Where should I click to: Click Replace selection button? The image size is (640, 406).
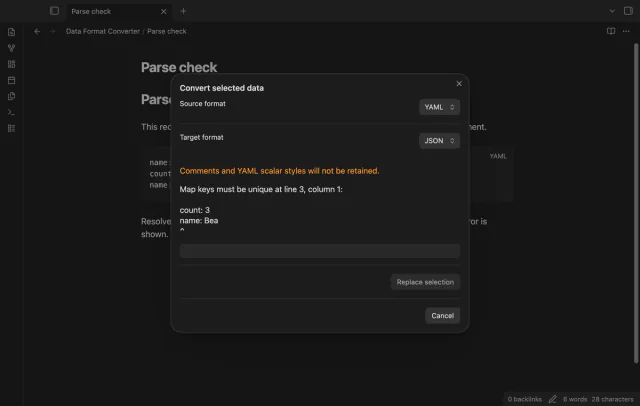point(425,282)
